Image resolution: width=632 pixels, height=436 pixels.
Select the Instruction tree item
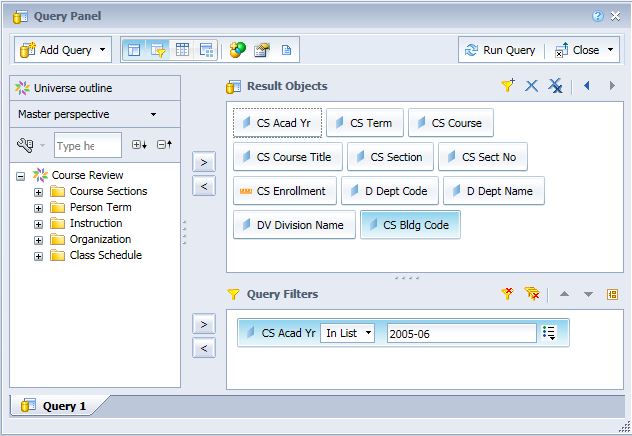tap(96, 223)
